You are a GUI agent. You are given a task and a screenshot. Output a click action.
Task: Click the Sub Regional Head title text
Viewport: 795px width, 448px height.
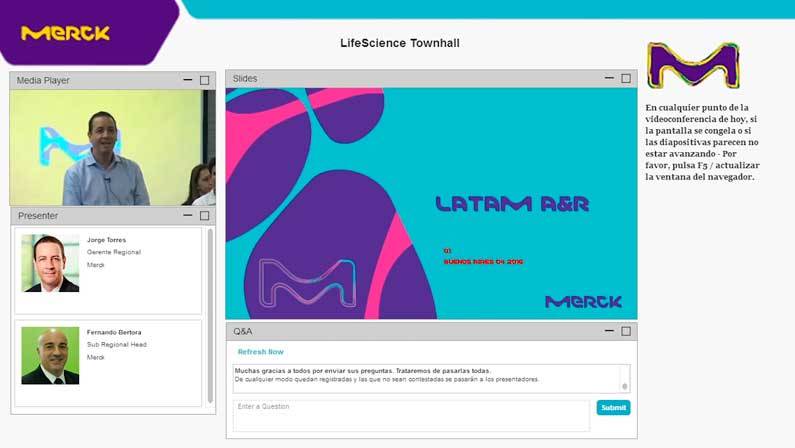click(117, 345)
